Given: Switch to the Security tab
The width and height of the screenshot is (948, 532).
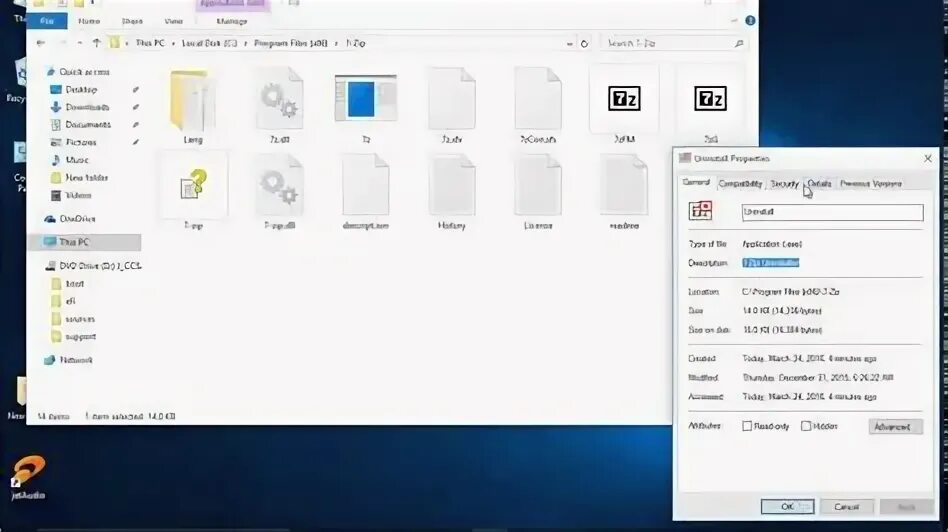Looking at the screenshot, I should 784,184.
